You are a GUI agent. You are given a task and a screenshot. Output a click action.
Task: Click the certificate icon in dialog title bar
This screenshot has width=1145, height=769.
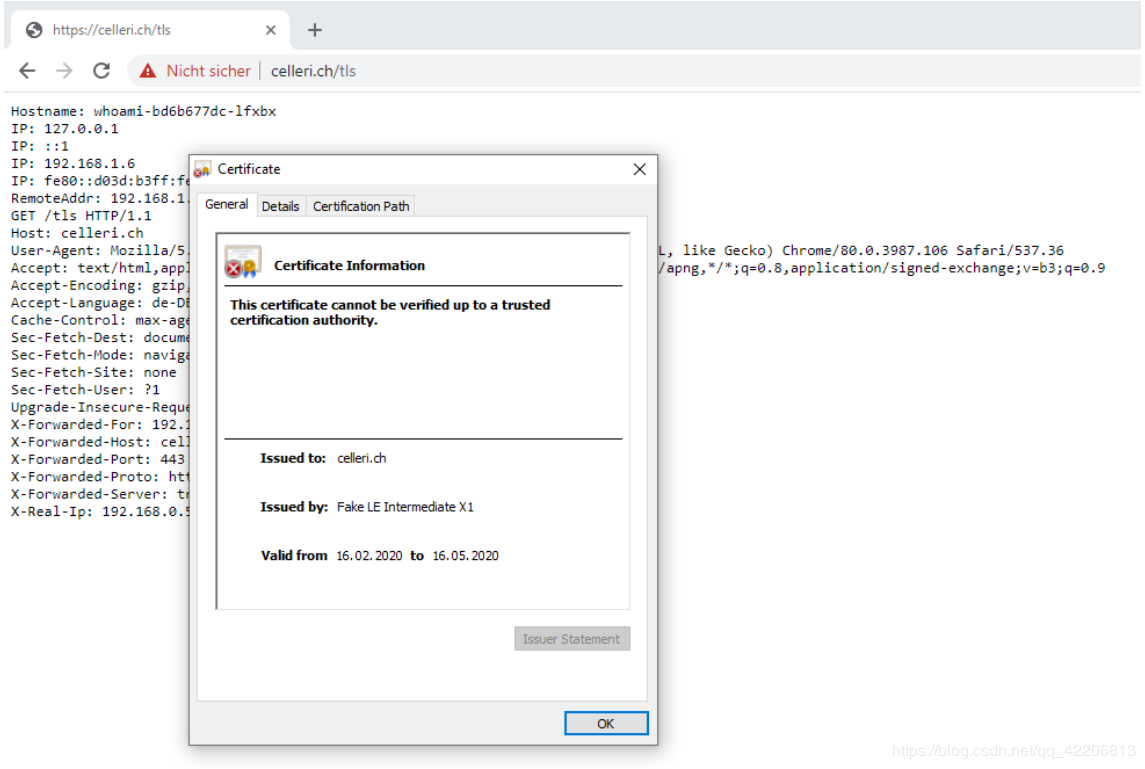tap(202, 169)
